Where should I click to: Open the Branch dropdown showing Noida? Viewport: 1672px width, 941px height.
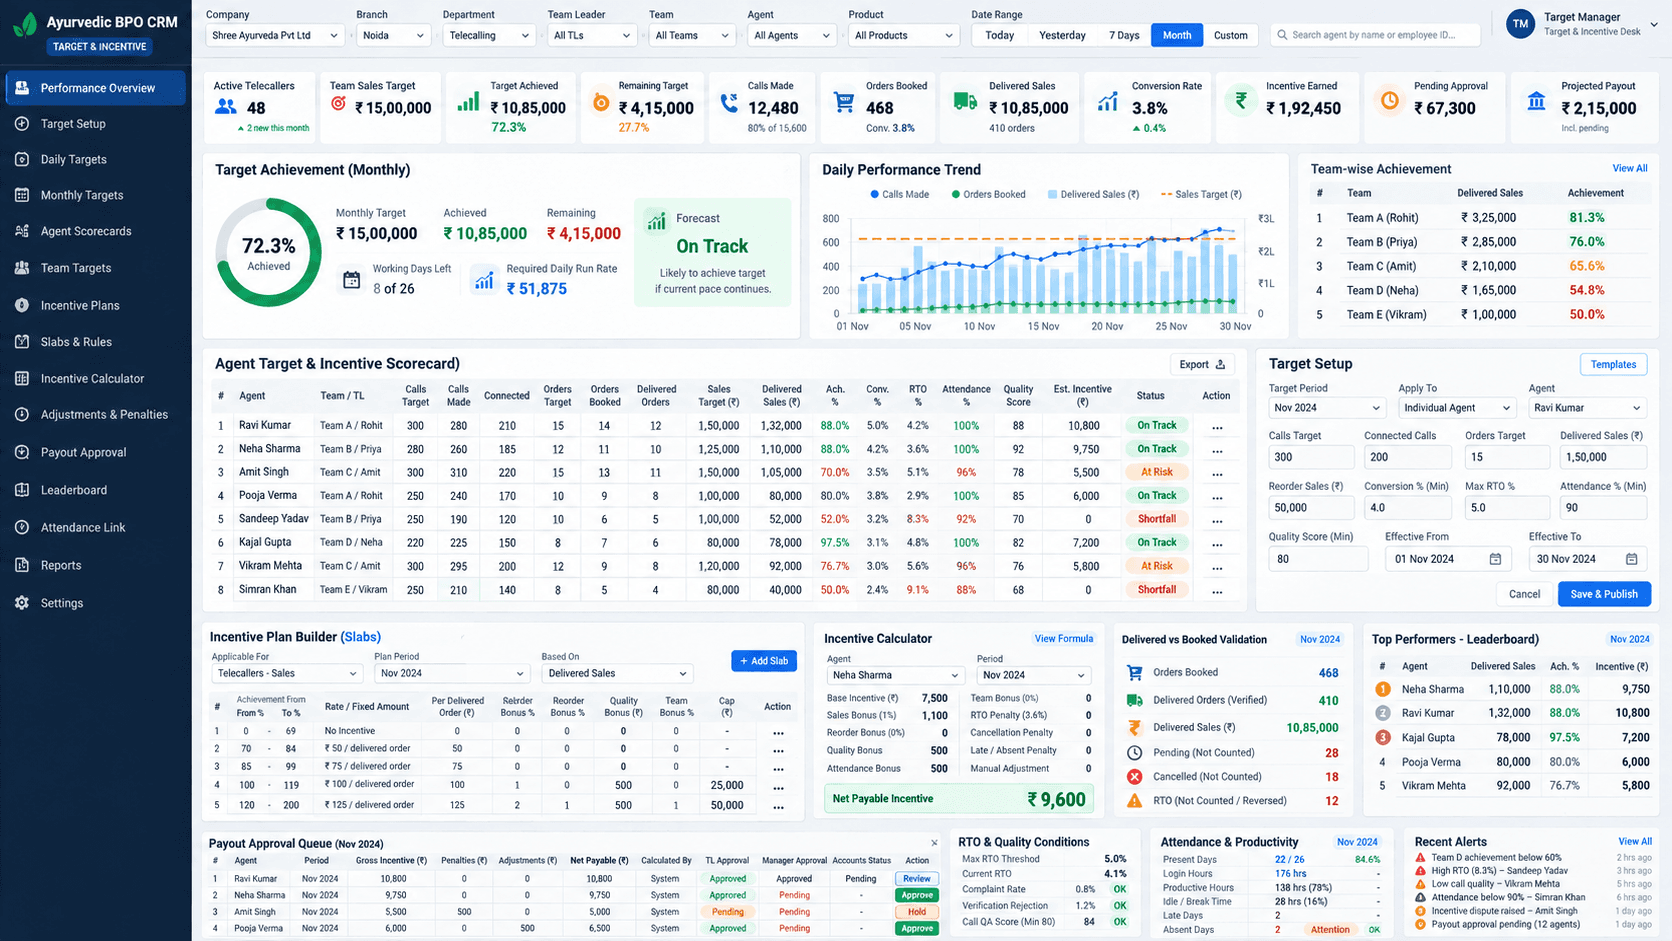pyautogui.click(x=393, y=35)
